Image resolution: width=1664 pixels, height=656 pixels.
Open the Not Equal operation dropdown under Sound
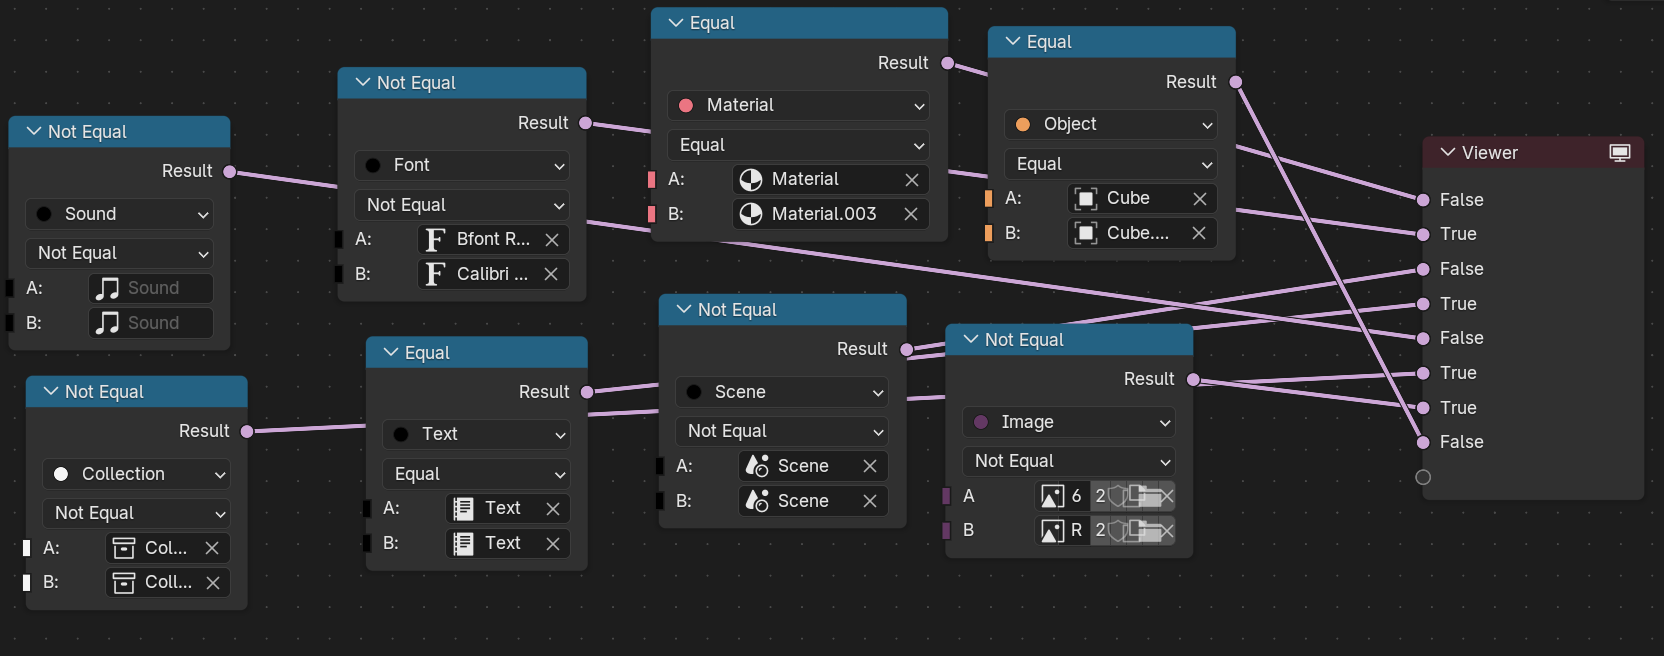coord(119,253)
